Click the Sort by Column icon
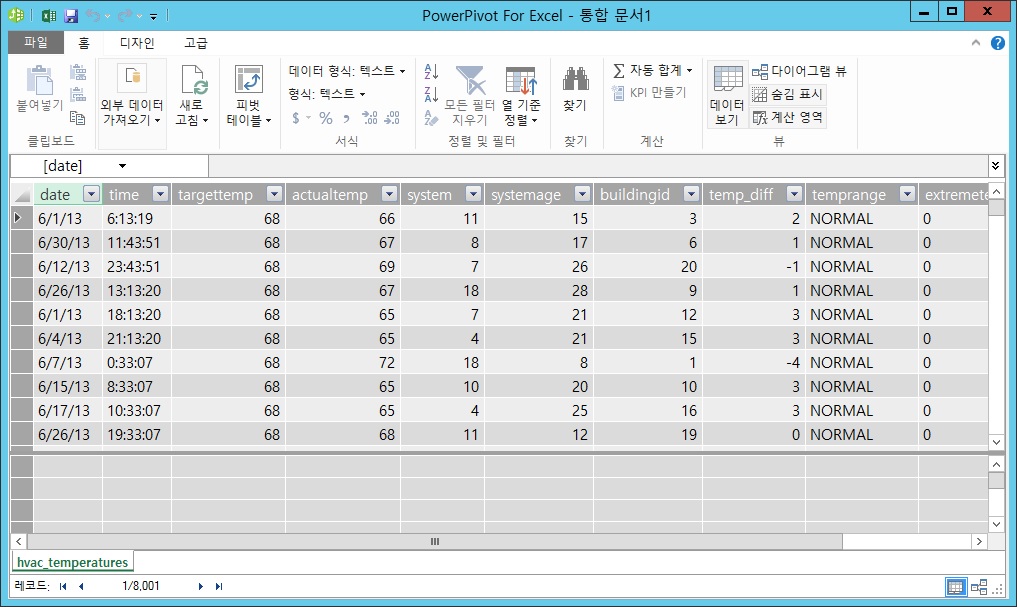Image resolution: width=1017 pixels, height=607 pixels. point(521,80)
